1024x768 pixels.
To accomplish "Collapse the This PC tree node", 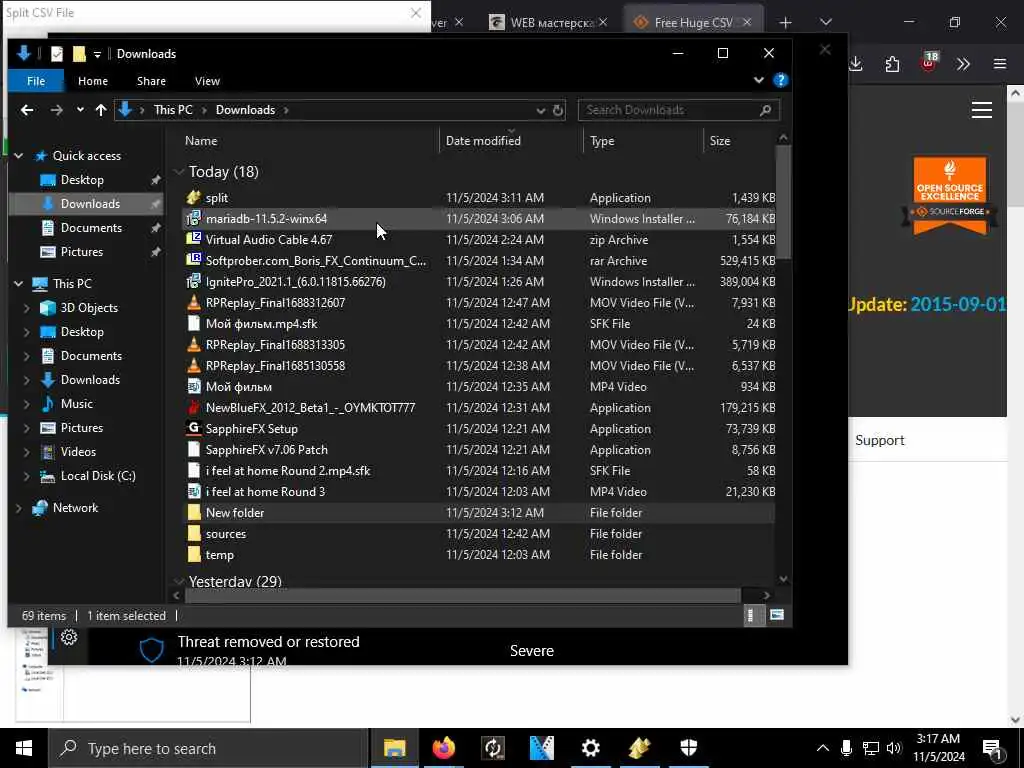I will [19, 283].
